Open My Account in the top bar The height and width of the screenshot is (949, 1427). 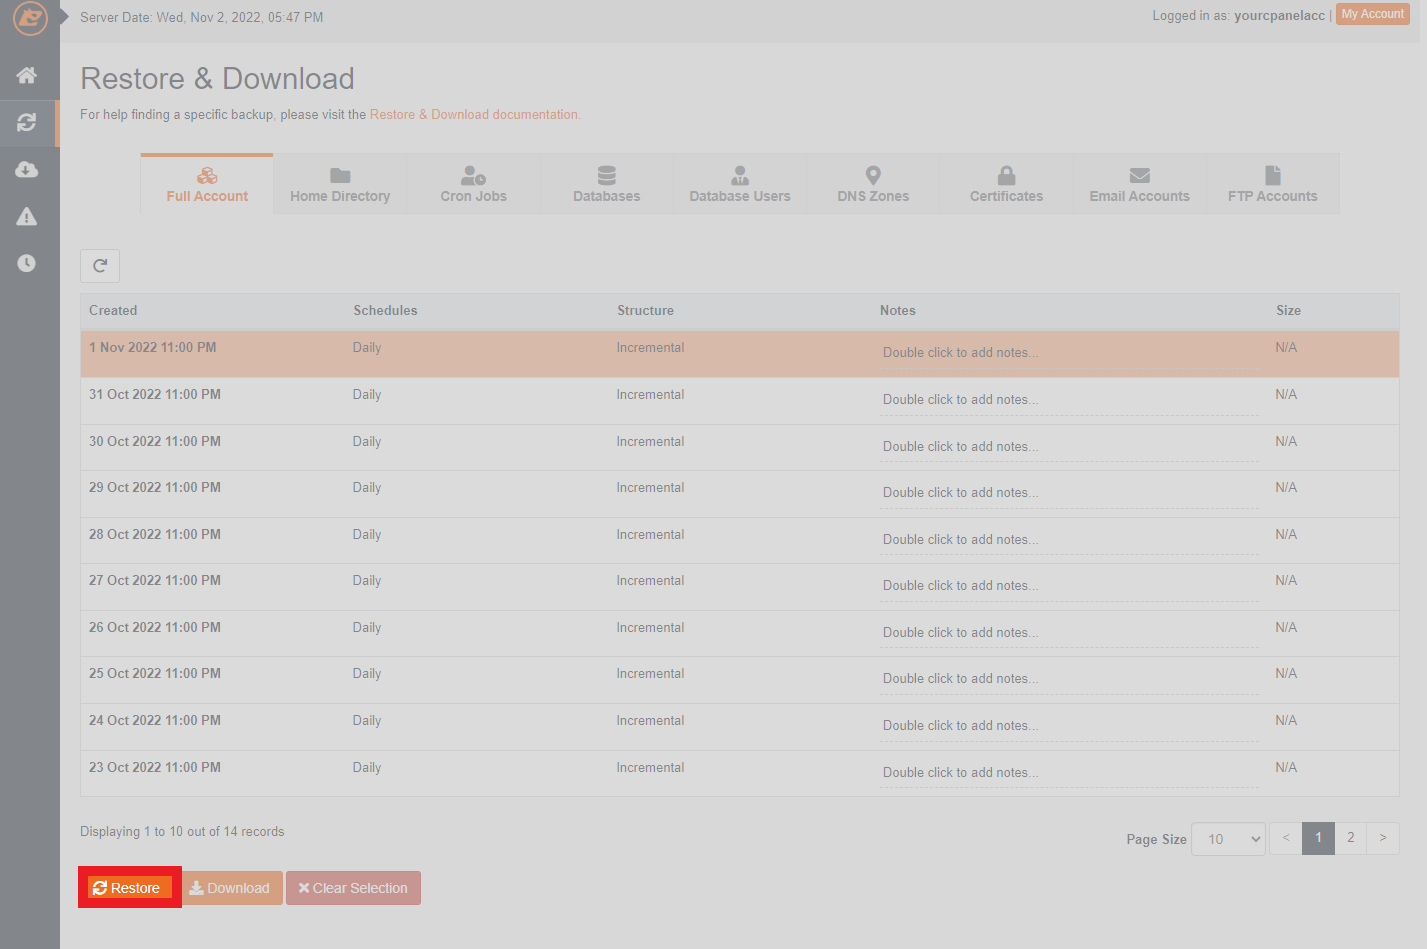tap(1372, 14)
